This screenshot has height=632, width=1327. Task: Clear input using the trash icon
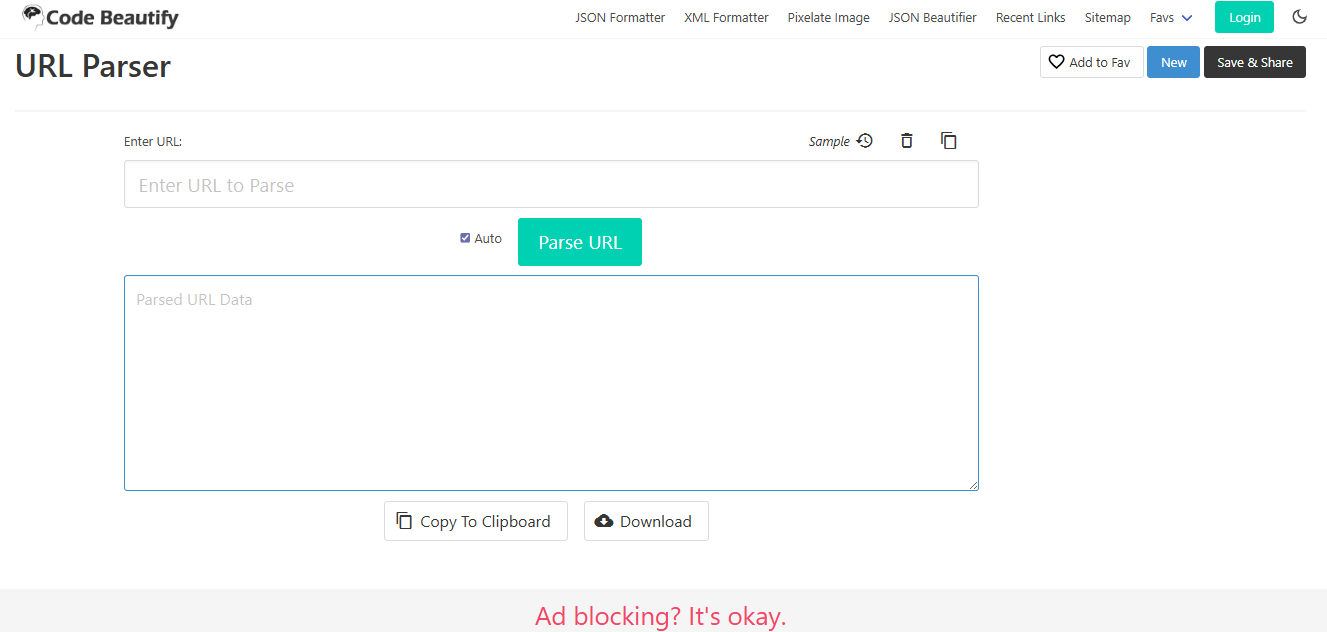[x=906, y=141]
